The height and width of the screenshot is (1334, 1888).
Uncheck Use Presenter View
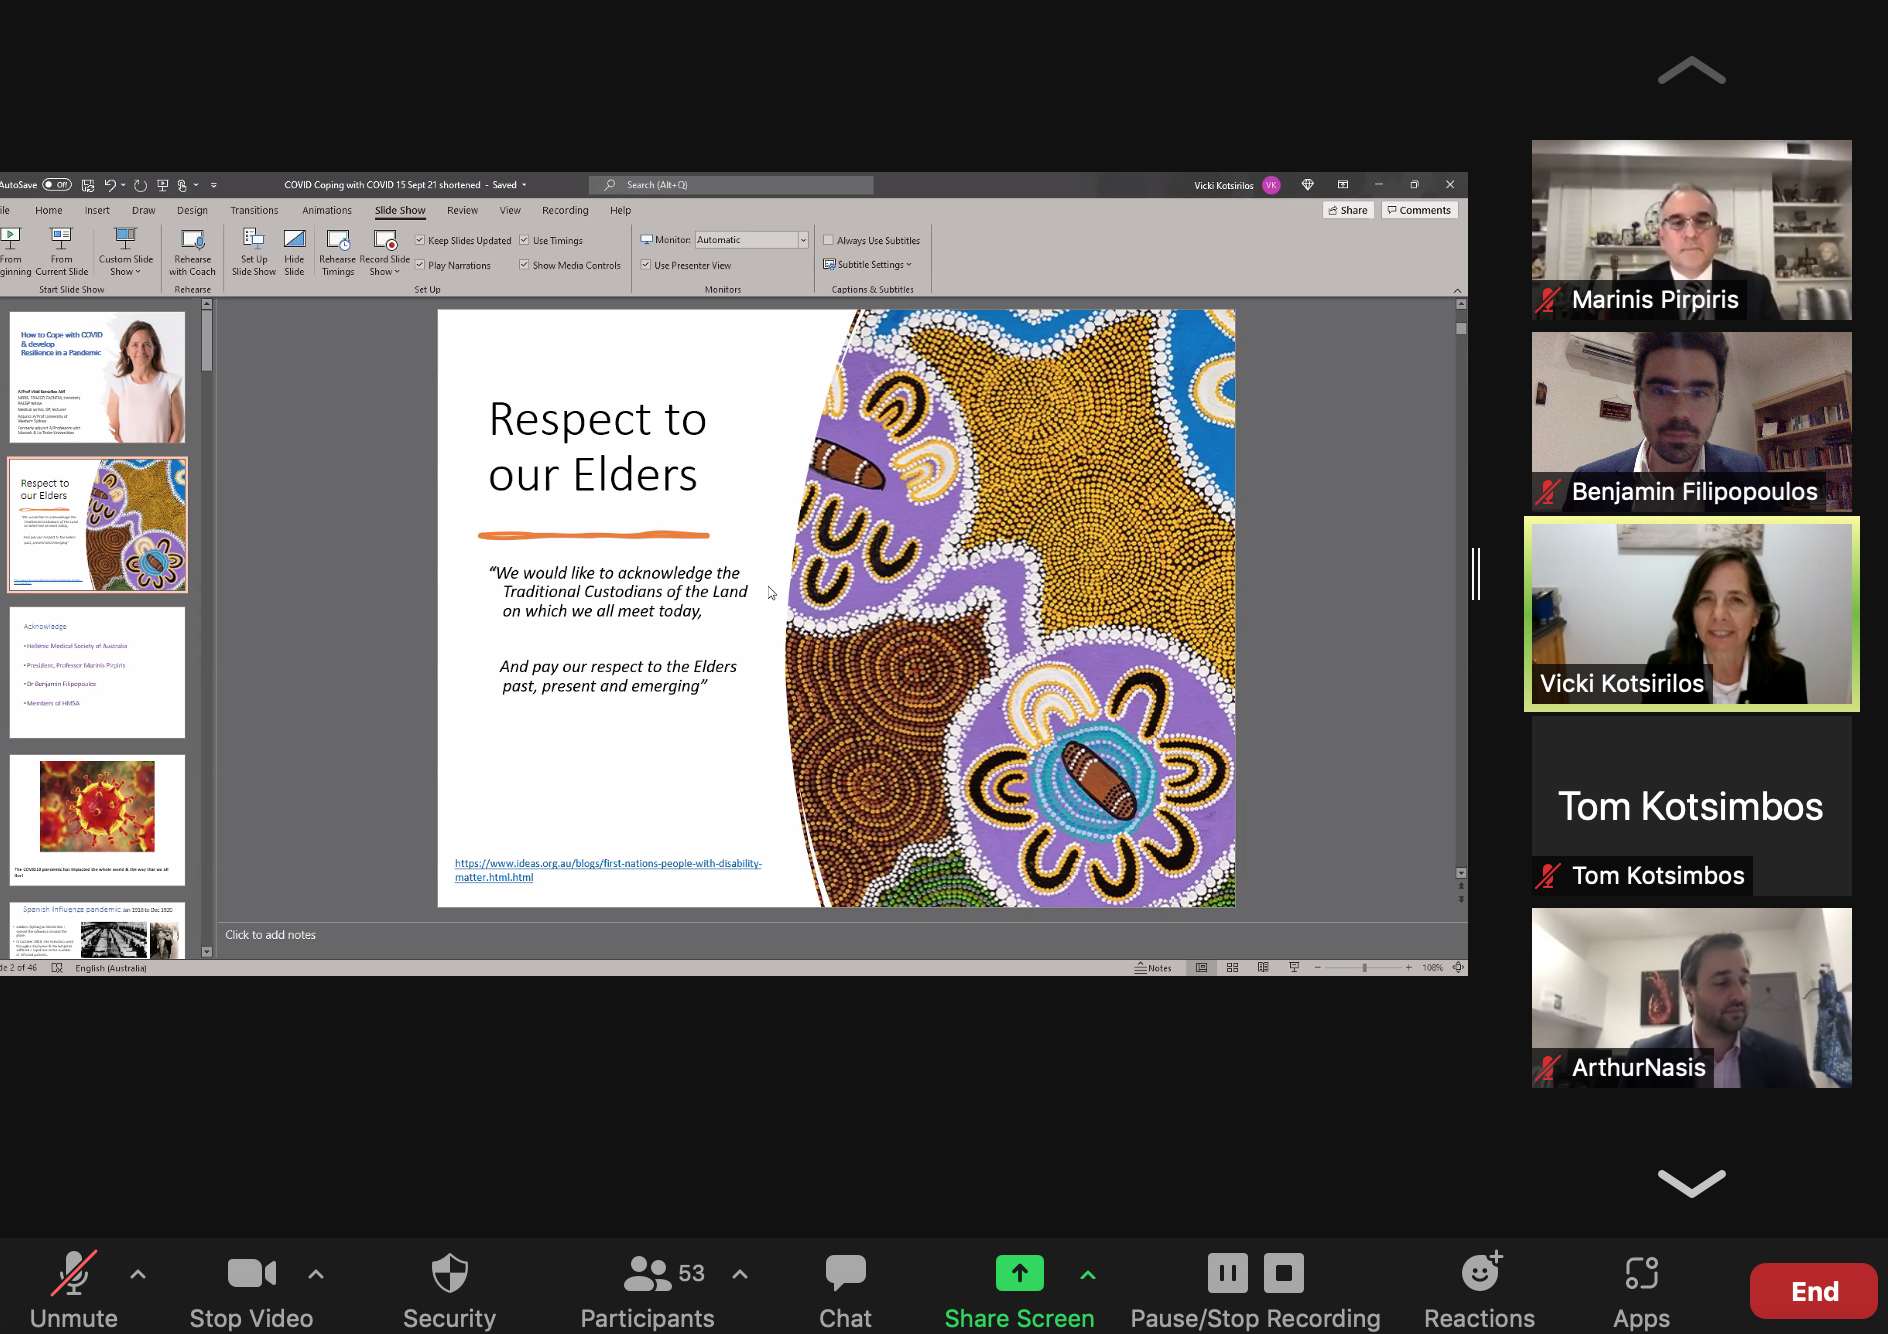(646, 265)
